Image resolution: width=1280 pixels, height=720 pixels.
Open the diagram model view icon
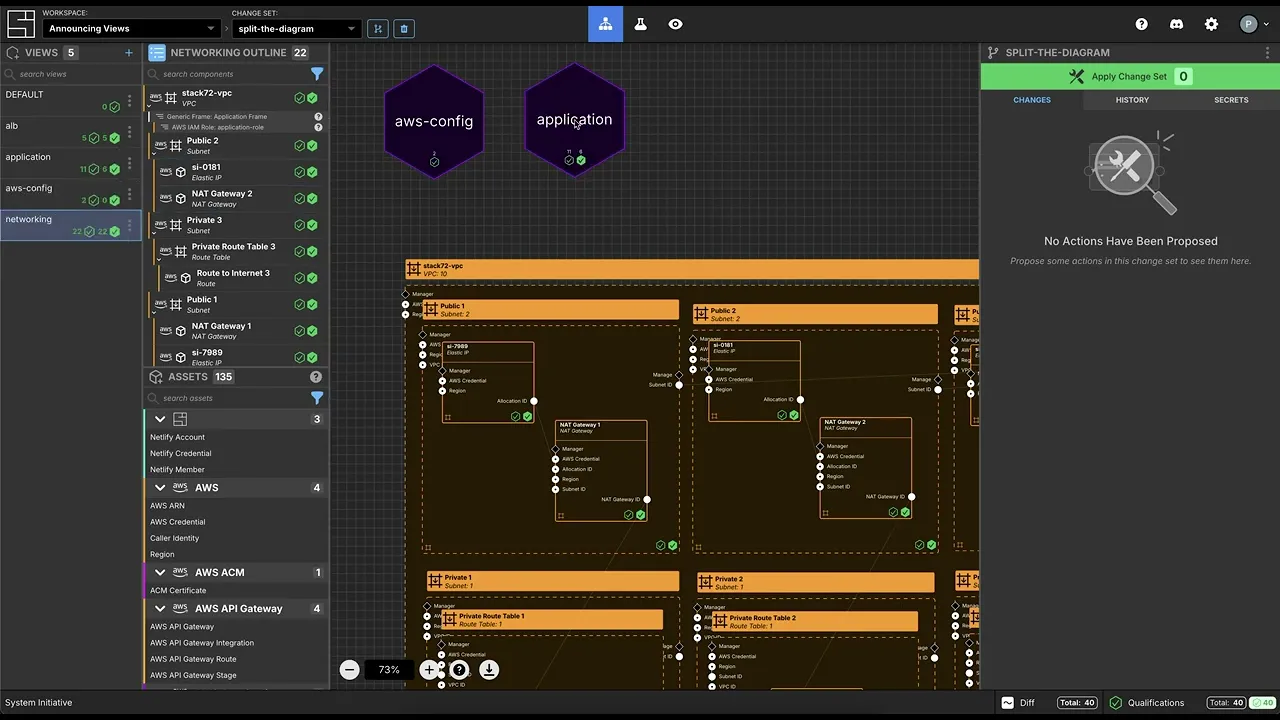point(605,24)
